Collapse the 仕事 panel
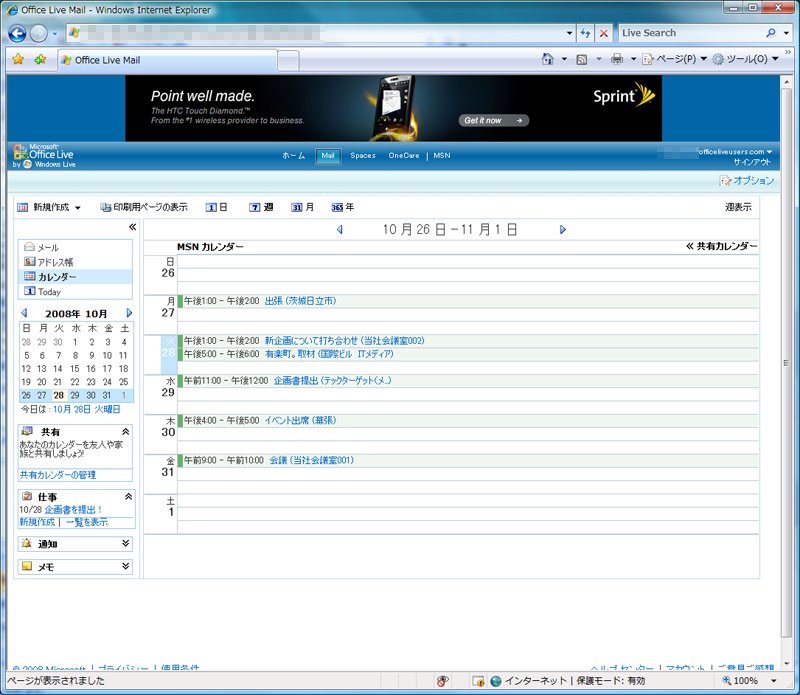 tap(129, 497)
